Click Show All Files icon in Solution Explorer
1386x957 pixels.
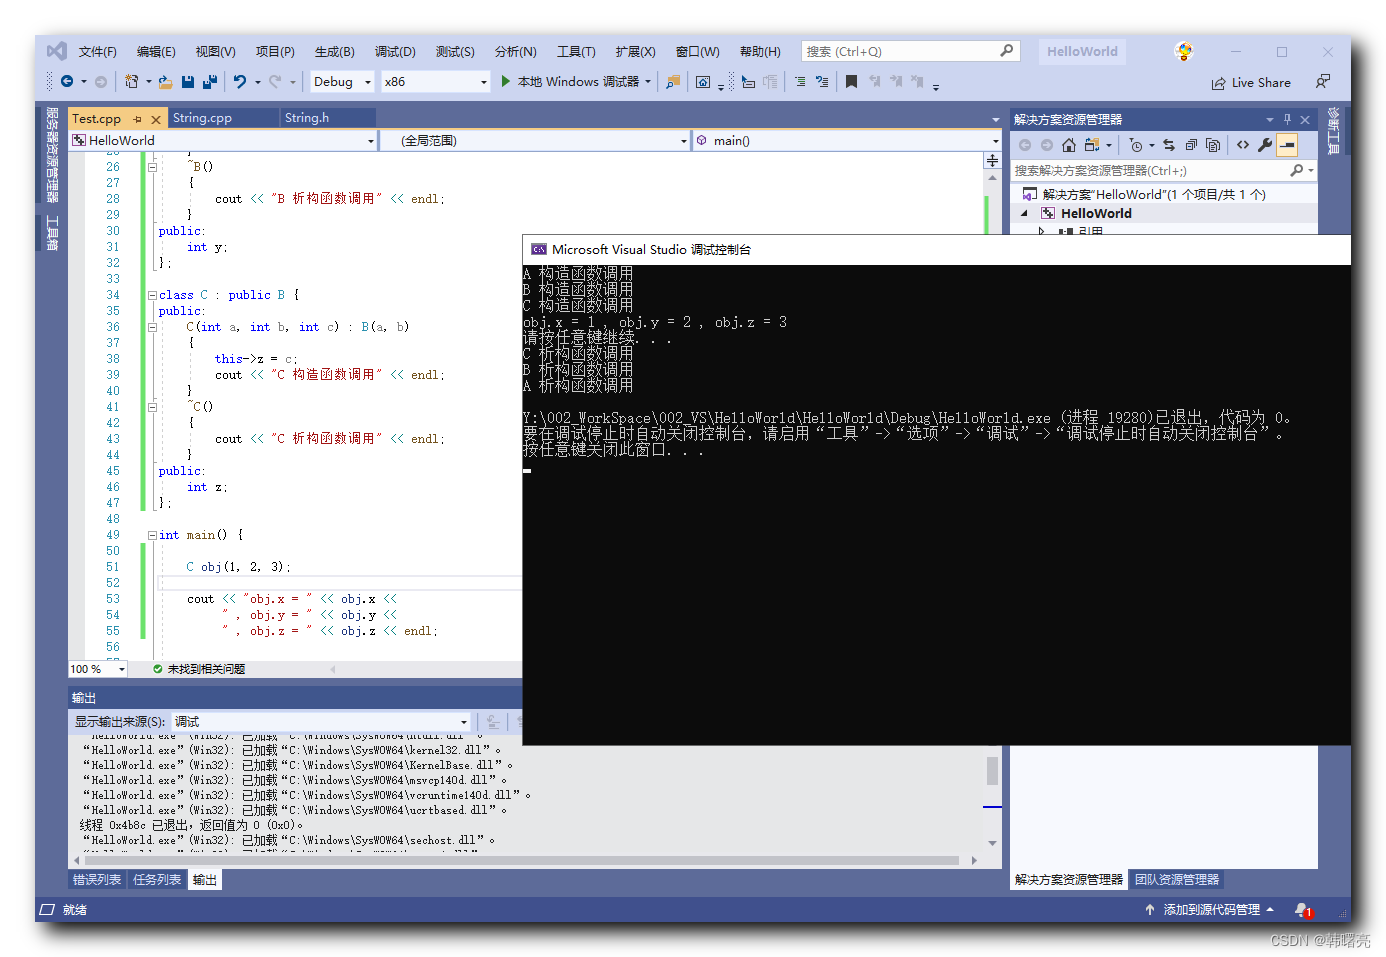pyautogui.click(x=1213, y=145)
